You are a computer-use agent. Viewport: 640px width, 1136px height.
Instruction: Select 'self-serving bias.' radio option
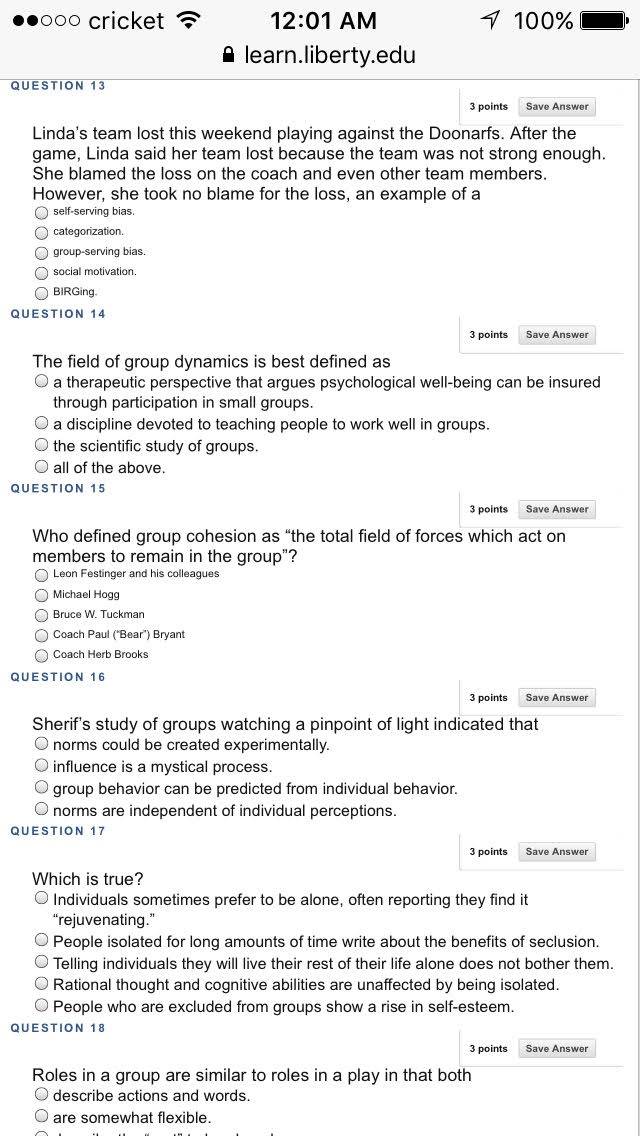click(41, 212)
